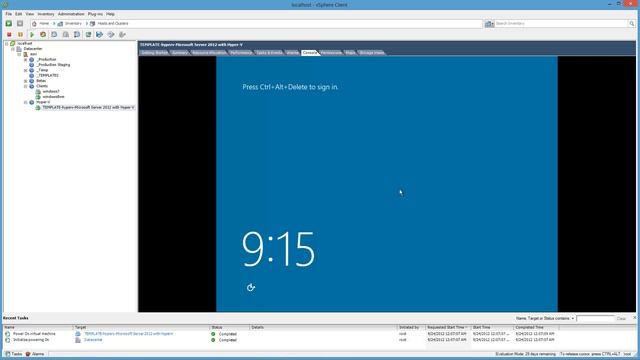Image resolution: width=640 pixels, height=360 pixels.
Task: Switch to the Tasks & Events tab
Action: pyautogui.click(x=269, y=53)
